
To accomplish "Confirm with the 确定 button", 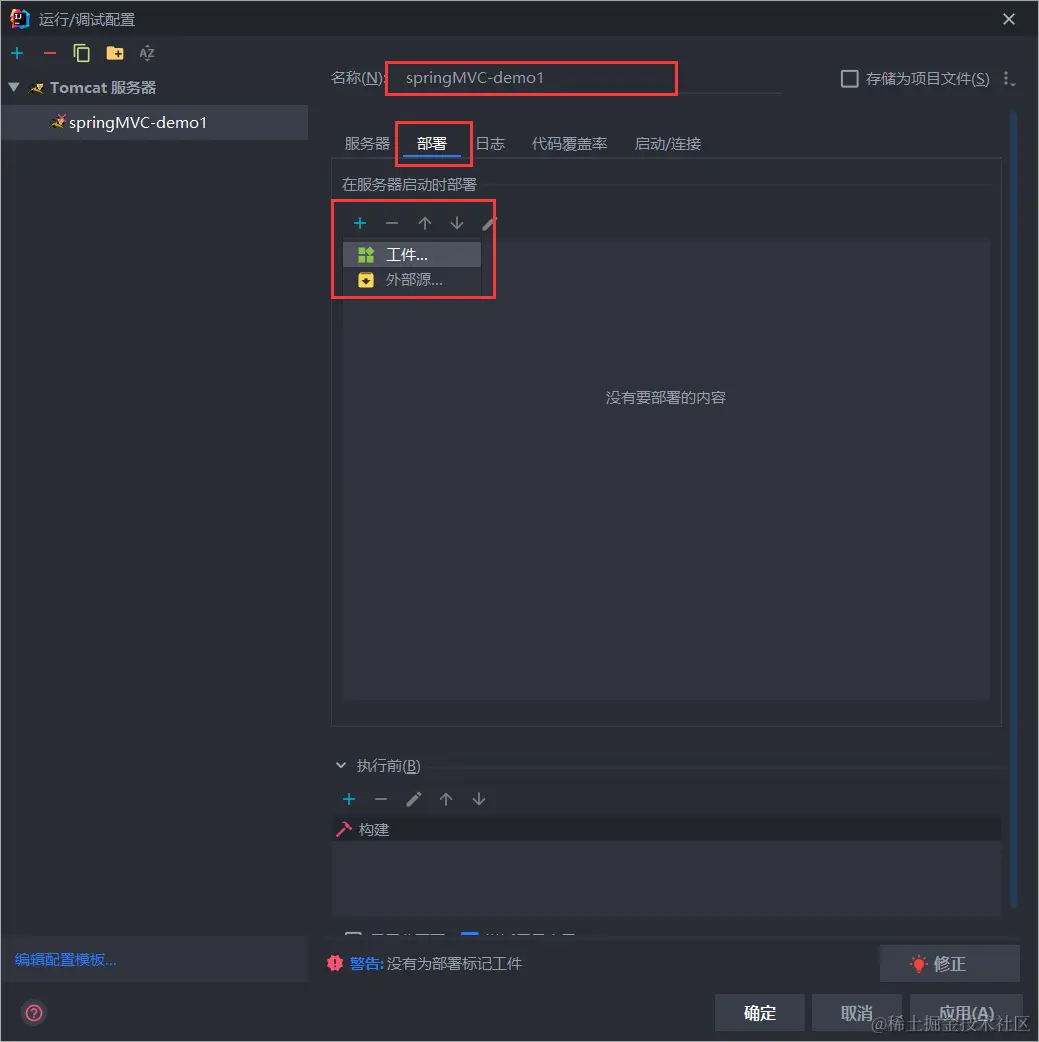I will [760, 1013].
